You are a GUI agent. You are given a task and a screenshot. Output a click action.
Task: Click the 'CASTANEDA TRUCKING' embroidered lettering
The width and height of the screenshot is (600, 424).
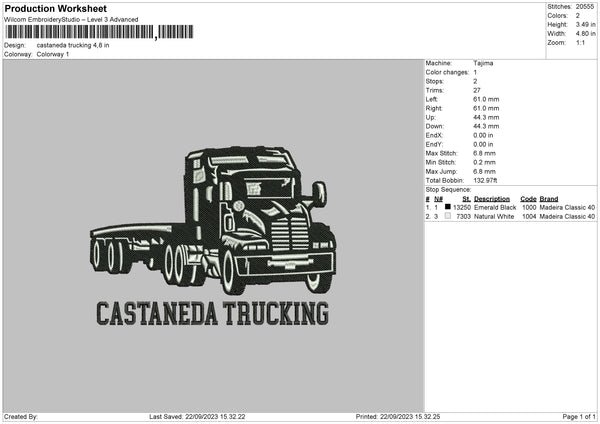212,314
